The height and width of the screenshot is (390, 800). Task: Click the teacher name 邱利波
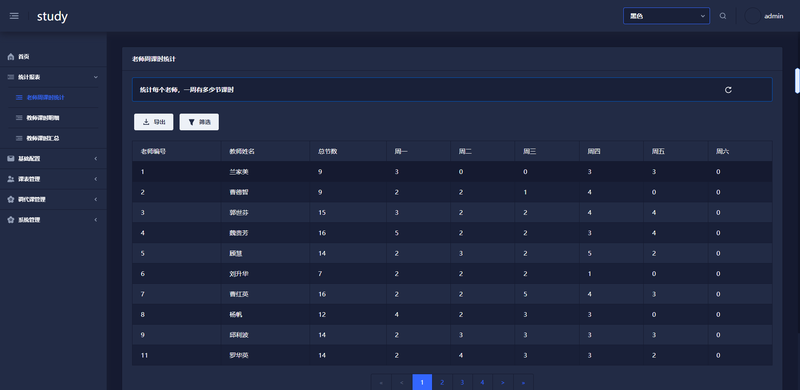[x=239, y=335]
